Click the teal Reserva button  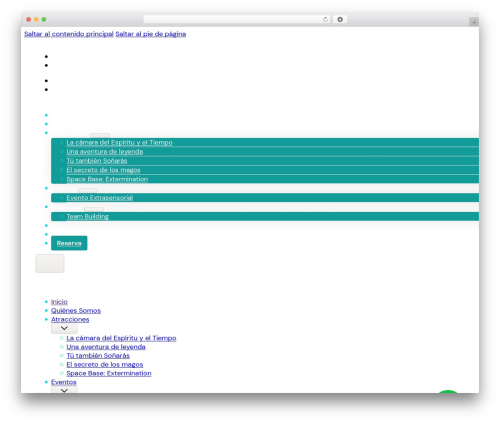click(x=69, y=243)
